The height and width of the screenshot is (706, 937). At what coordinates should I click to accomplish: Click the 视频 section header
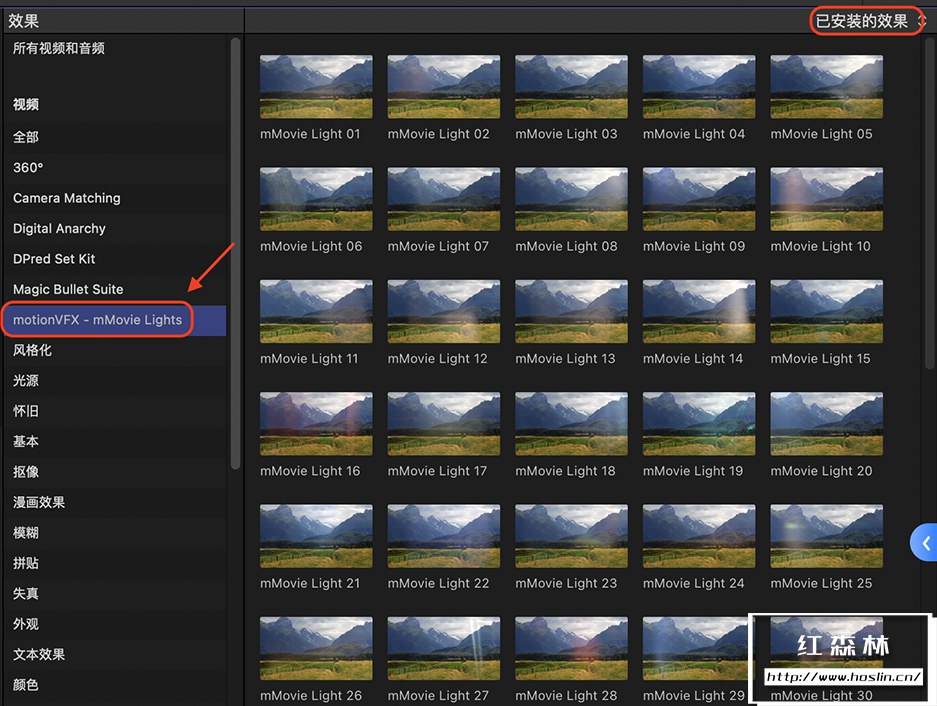(x=26, y=105)
